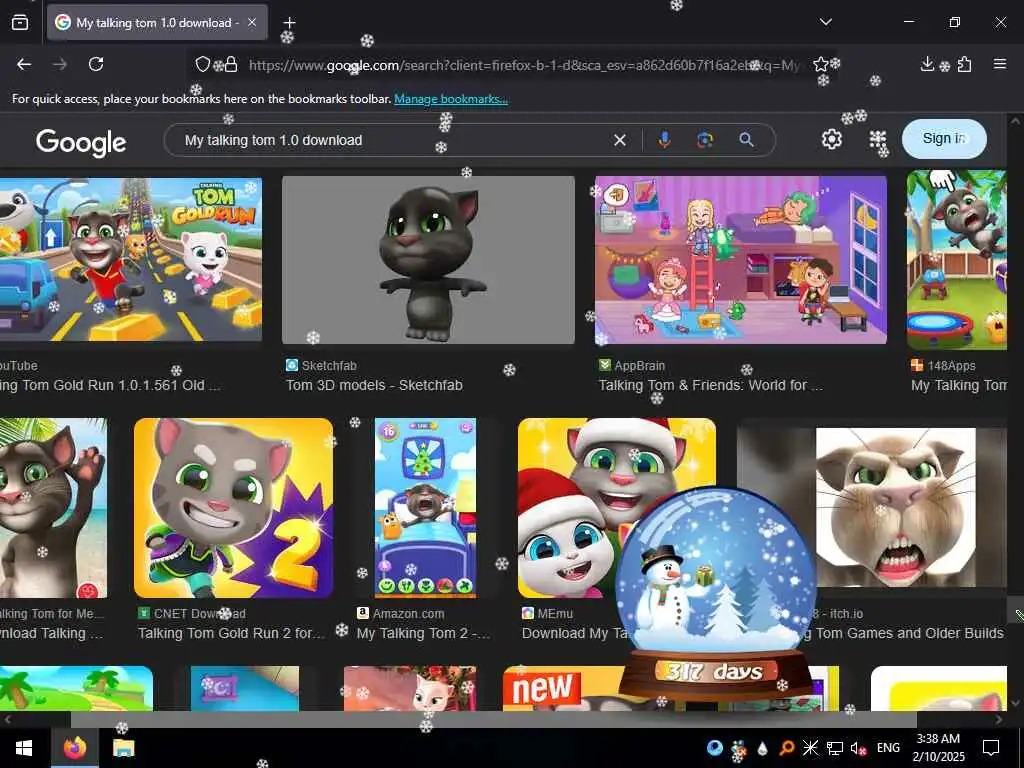
Task: Click the ENG language indicator
Action: pos(888,748)
